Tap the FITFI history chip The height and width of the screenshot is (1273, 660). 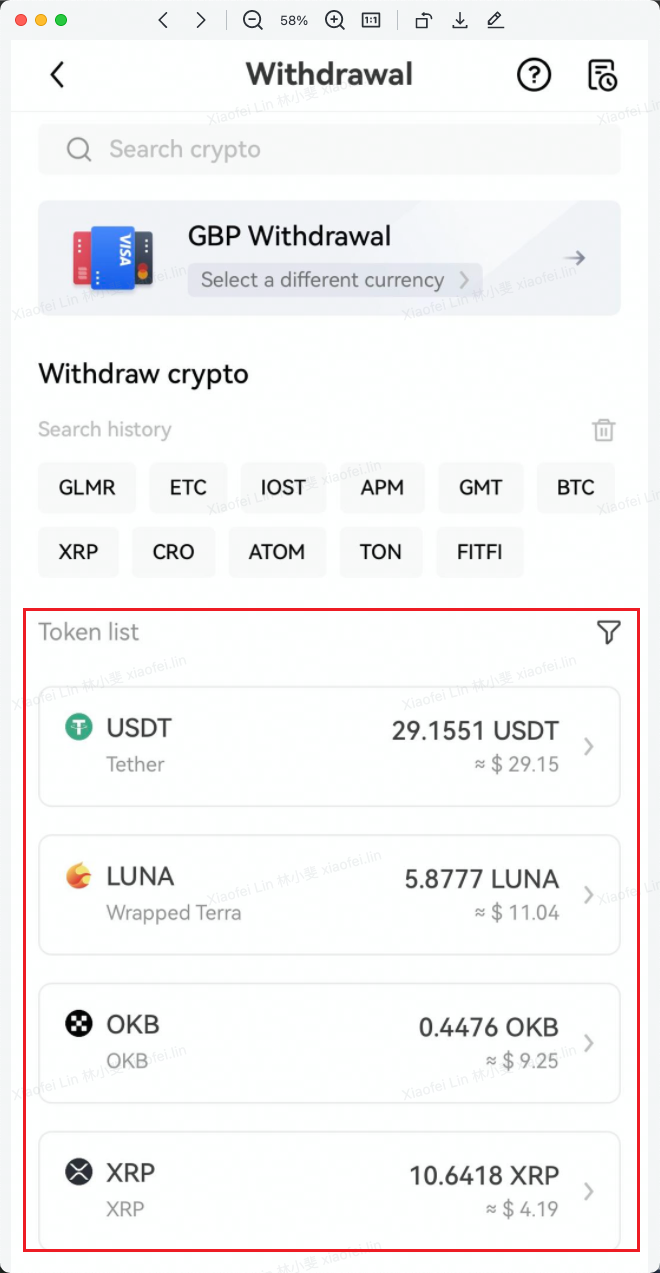(x=480, y=552)
